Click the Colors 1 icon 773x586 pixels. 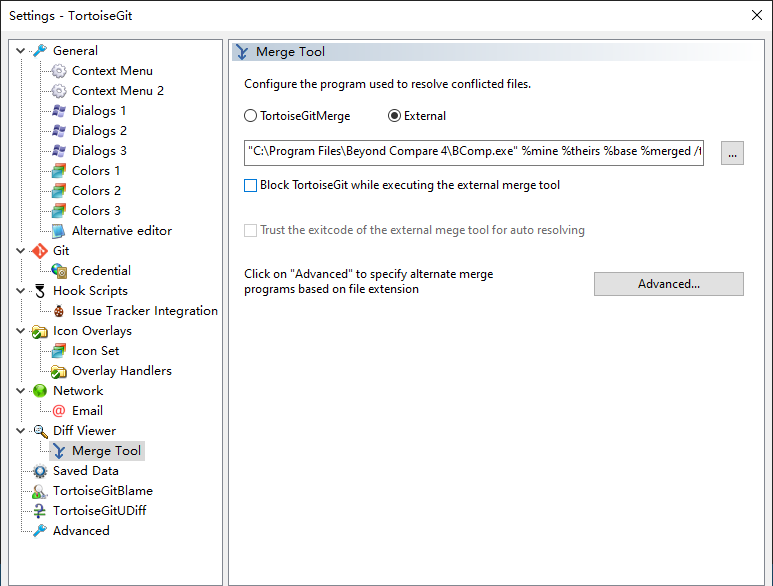click(x=59, y=171)
